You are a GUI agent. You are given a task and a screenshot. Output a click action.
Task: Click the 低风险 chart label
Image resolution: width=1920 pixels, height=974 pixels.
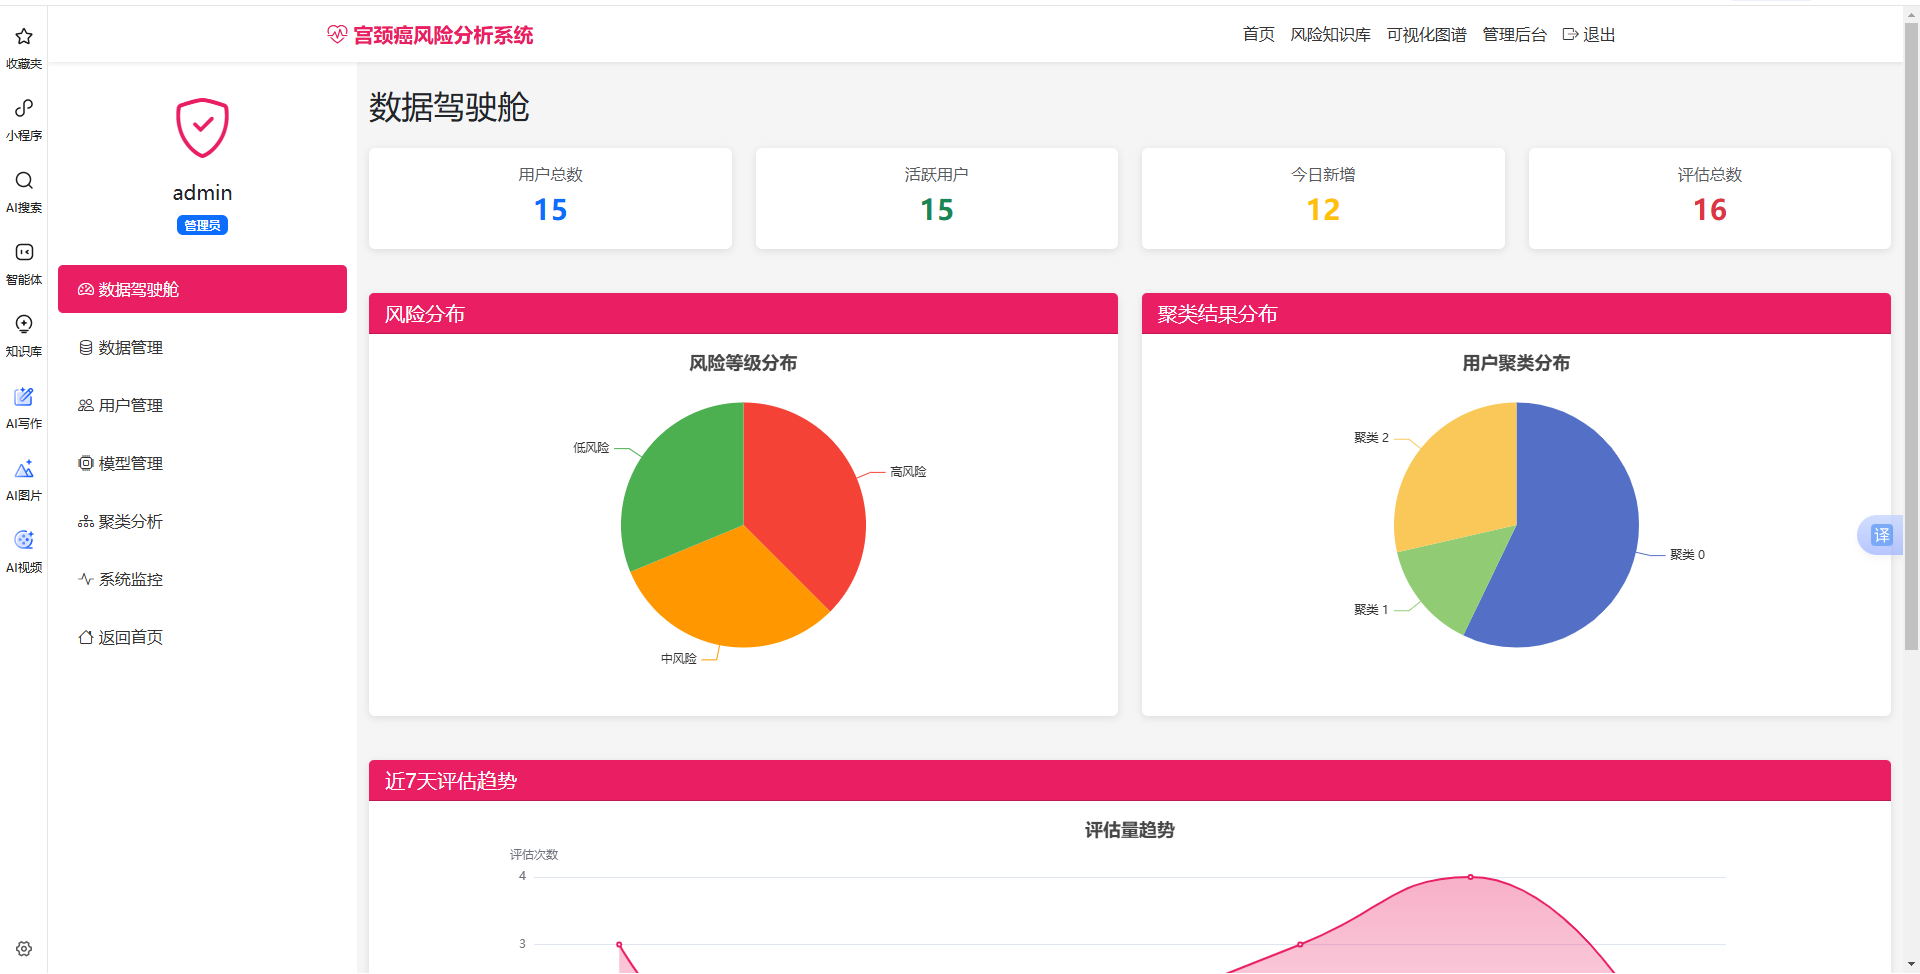point(591,448)
